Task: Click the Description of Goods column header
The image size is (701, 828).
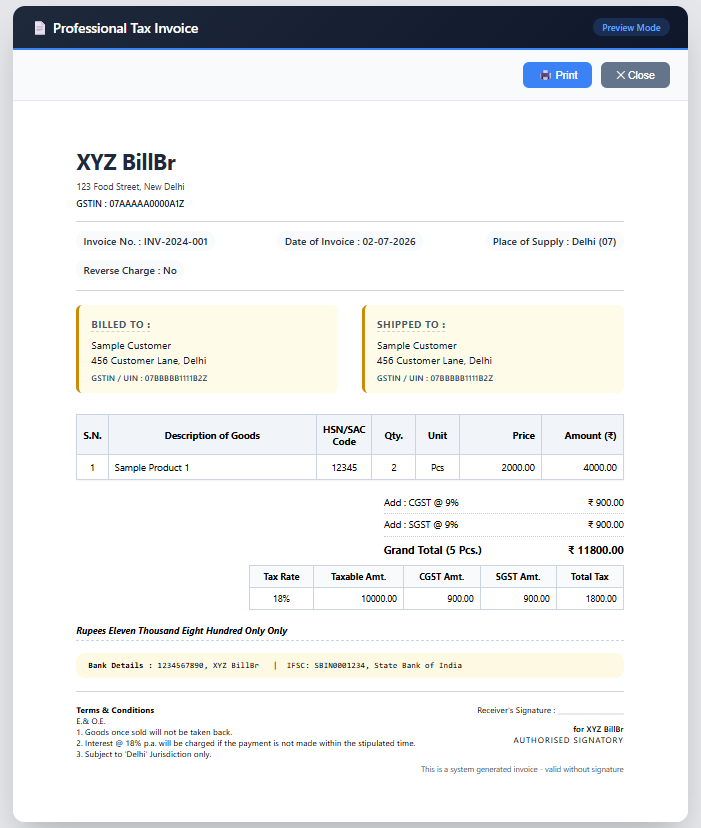Action: tap(212, 436)
